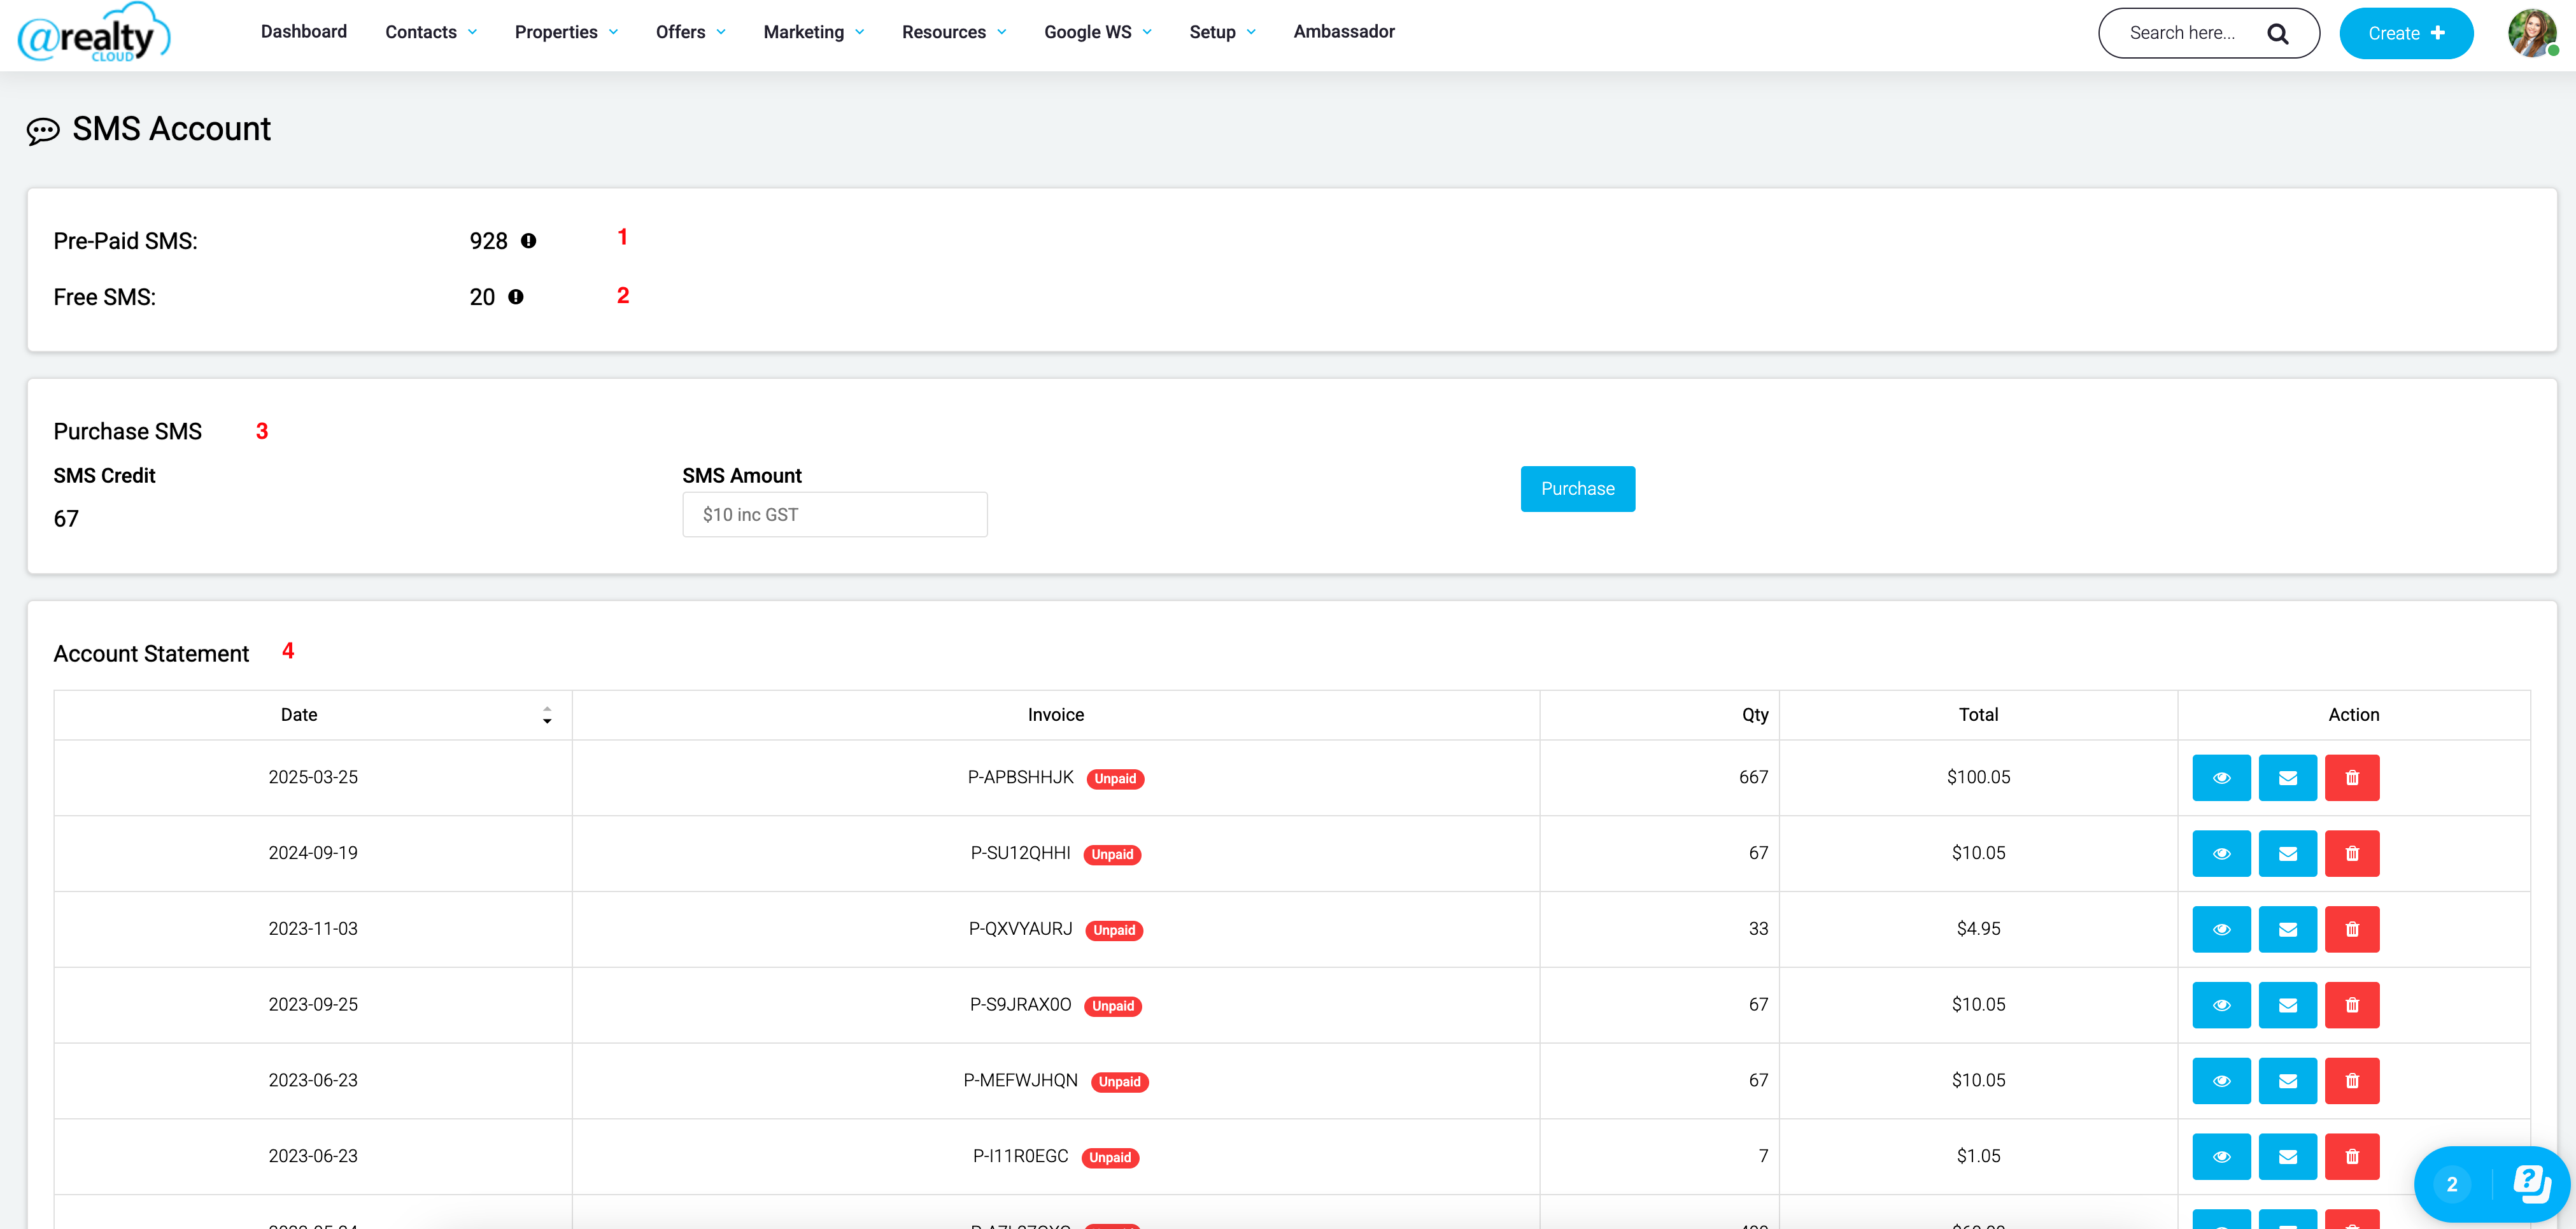Click the Create plus button
Screen dimensions: 2576x1229
pos(2405,34)
